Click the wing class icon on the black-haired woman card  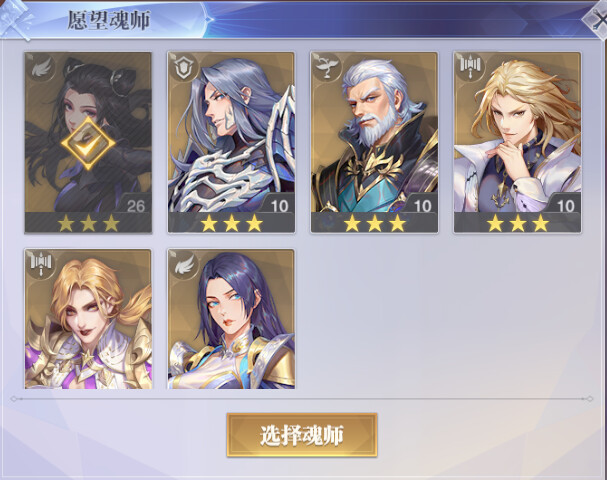(41, 68)
